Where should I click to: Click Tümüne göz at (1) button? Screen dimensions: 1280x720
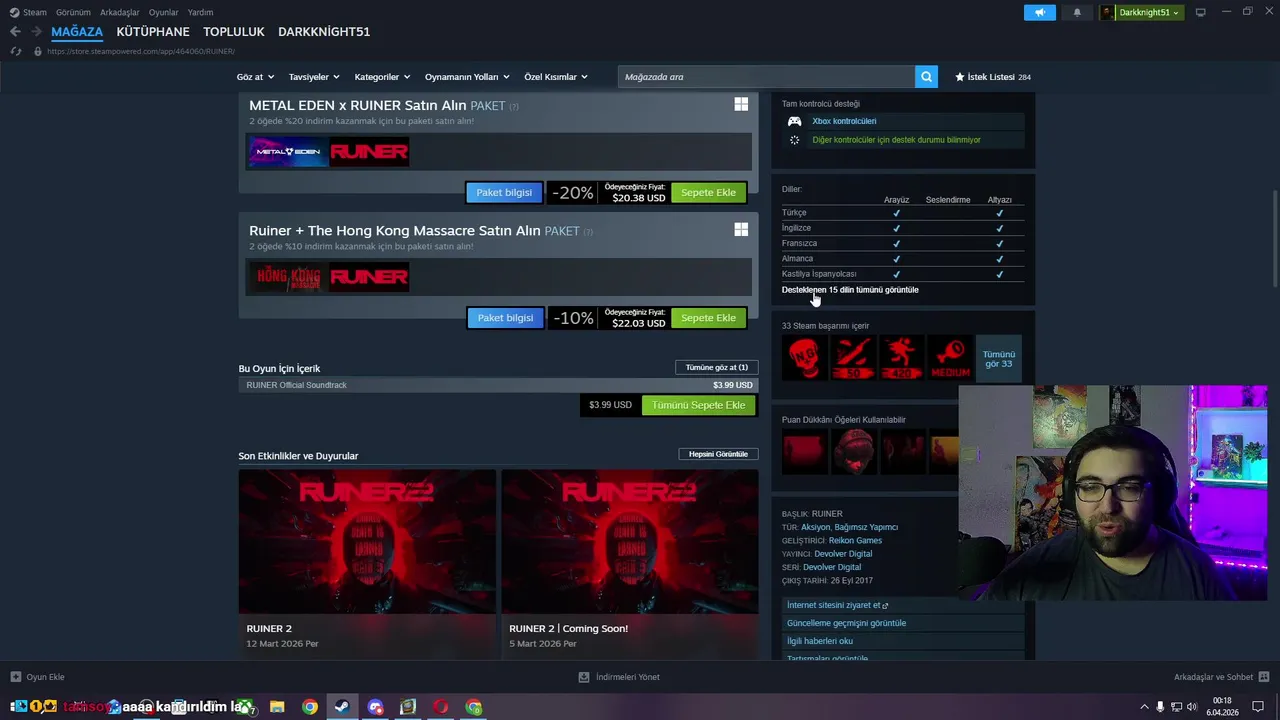[716, 367]
